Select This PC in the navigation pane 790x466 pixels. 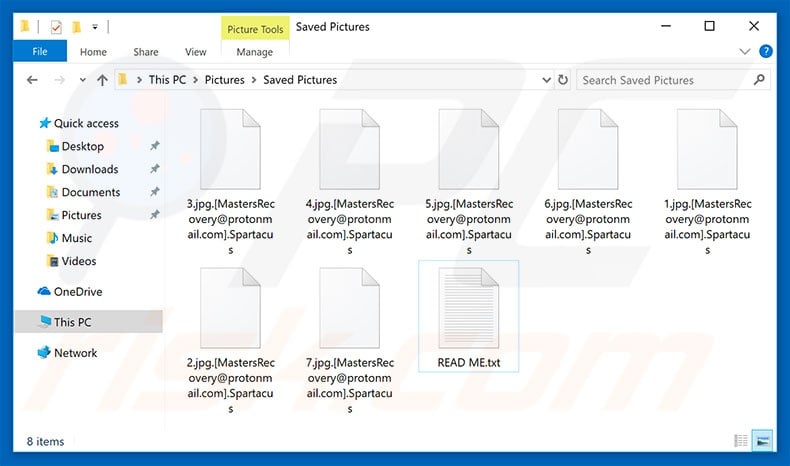click(x=89, y=322)
